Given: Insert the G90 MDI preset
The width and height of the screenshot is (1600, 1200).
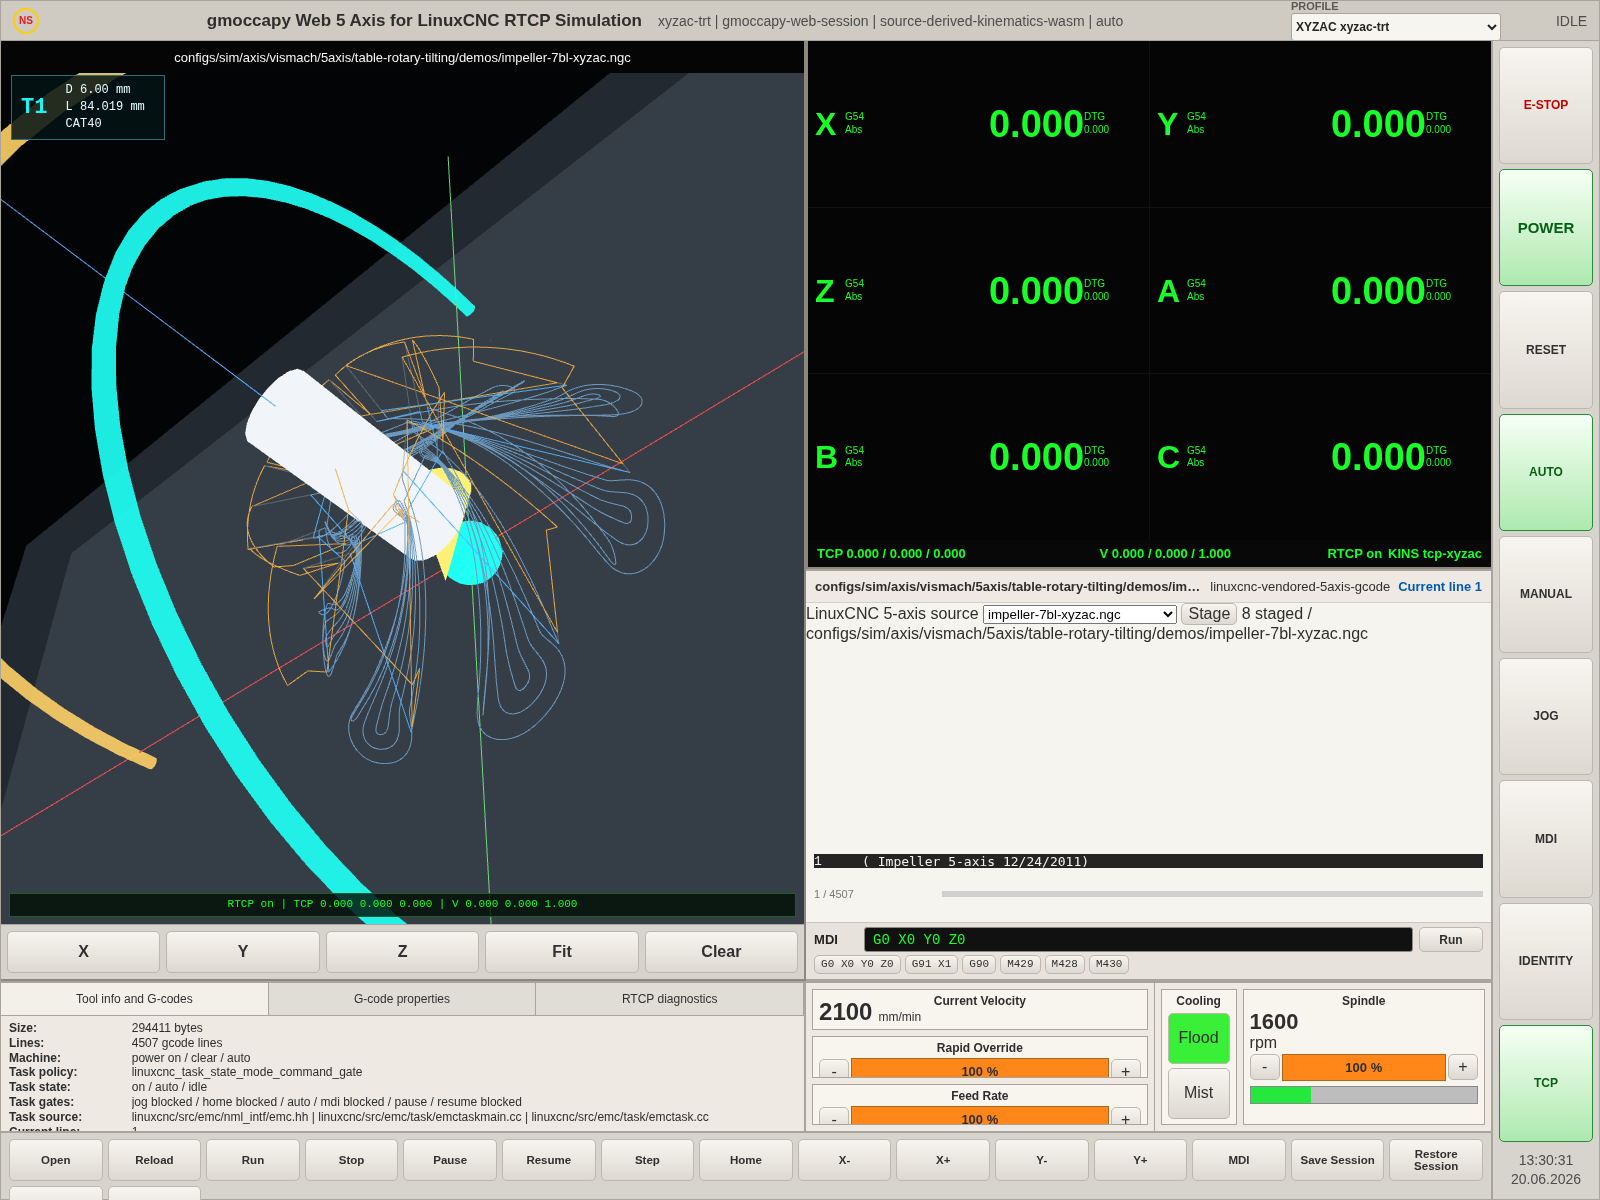Looking at the screenshot, I should coord(979,964).
